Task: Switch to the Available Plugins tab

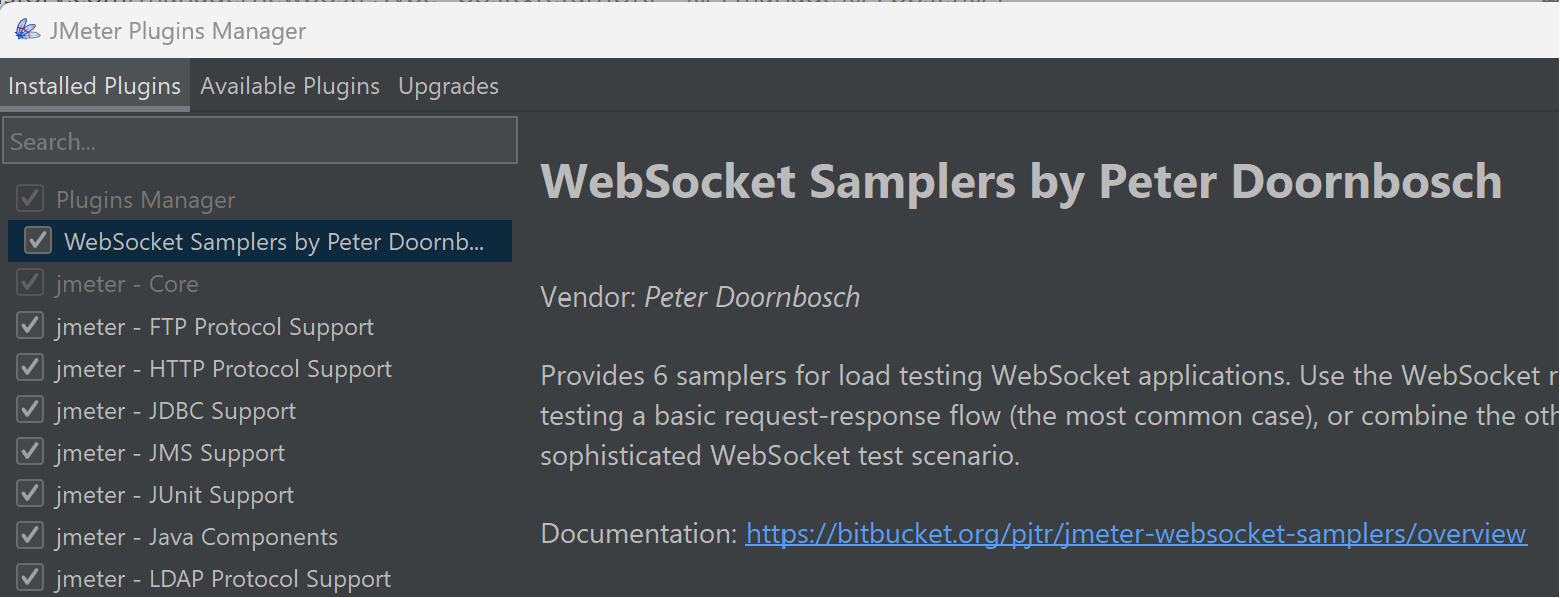Action: tap(290, 86)
